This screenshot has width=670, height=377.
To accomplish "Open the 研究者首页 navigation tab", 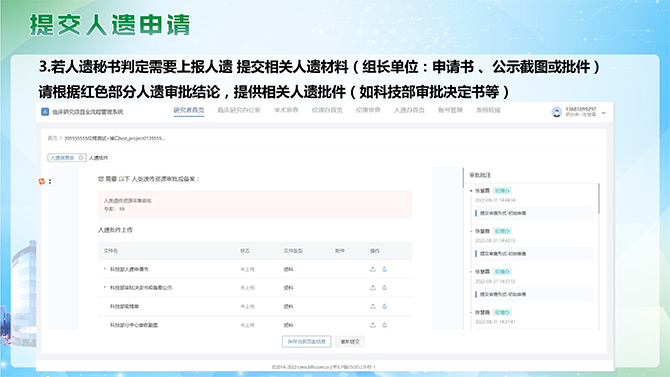I will click(x=189, y=110).
